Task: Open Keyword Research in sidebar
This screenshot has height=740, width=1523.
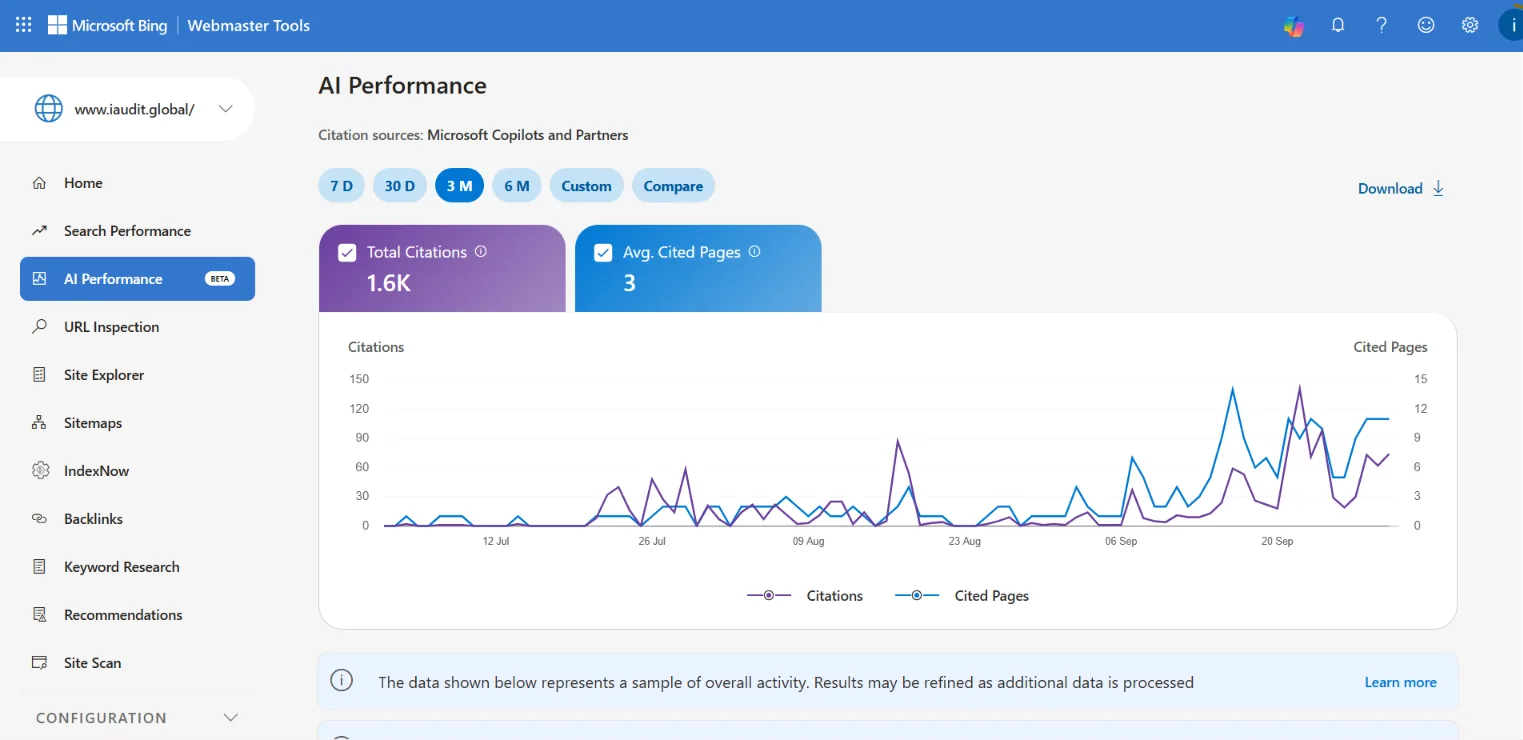Action: click(x=137, y=567)
